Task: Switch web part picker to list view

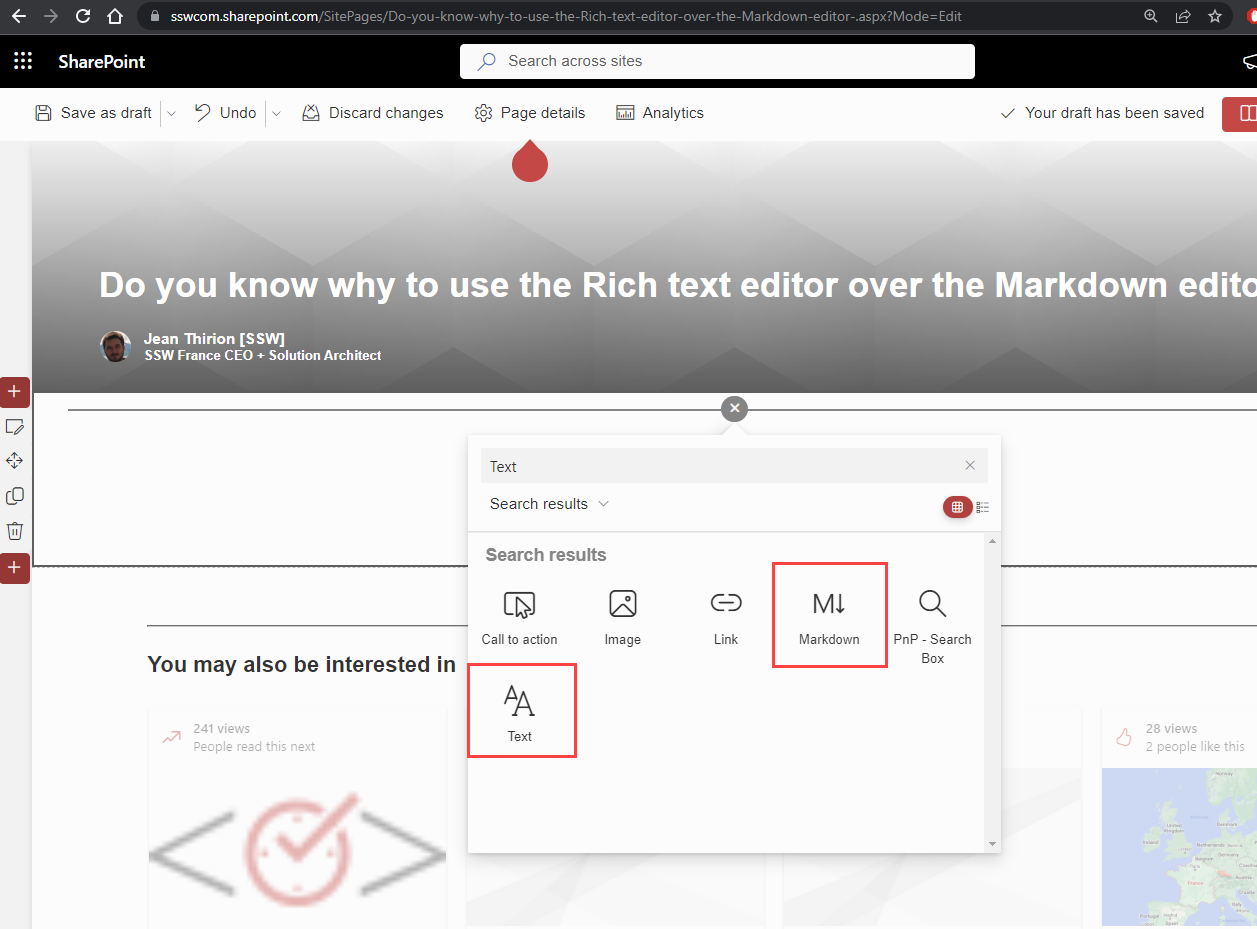Action: [983, 507]
